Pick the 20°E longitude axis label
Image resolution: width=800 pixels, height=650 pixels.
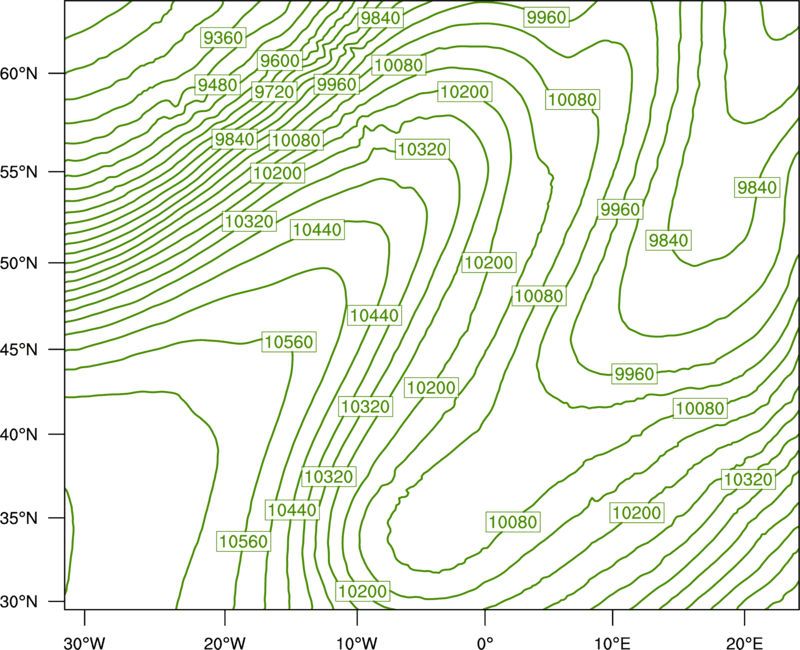pyautogui.click(x=744, y=643)
